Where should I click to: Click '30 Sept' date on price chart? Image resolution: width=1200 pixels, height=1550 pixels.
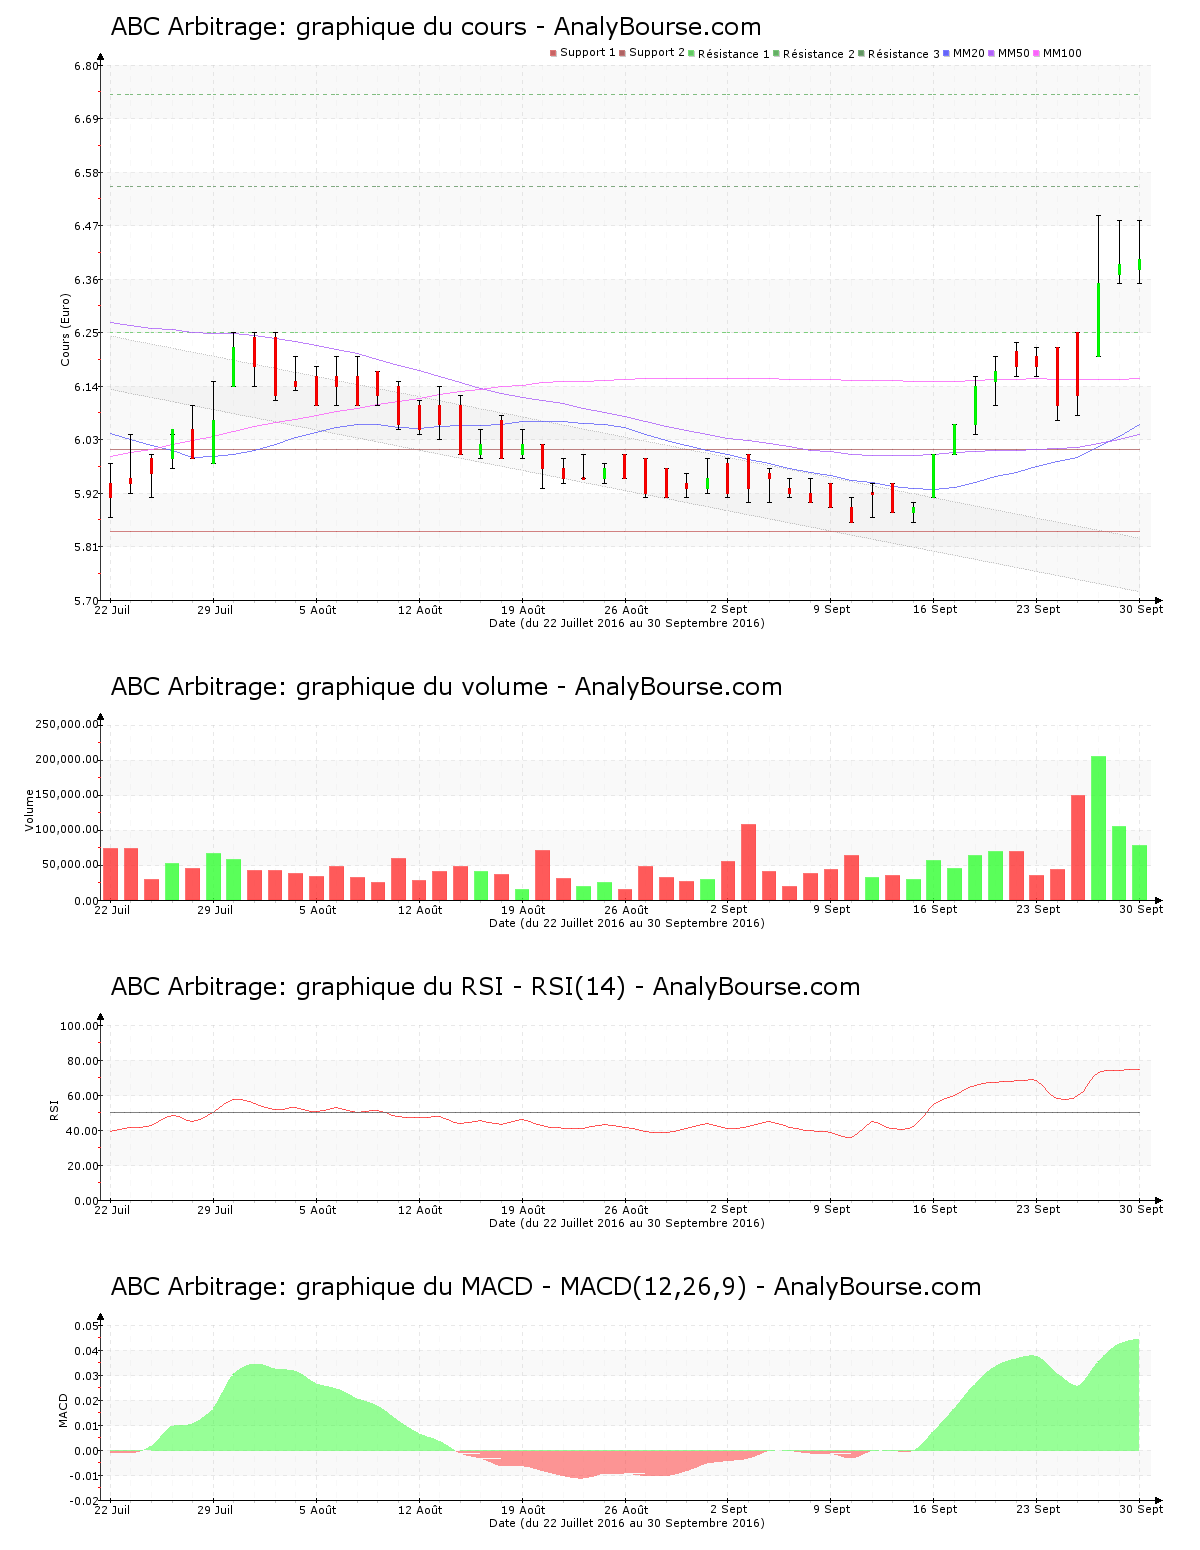coord(1141,610)
